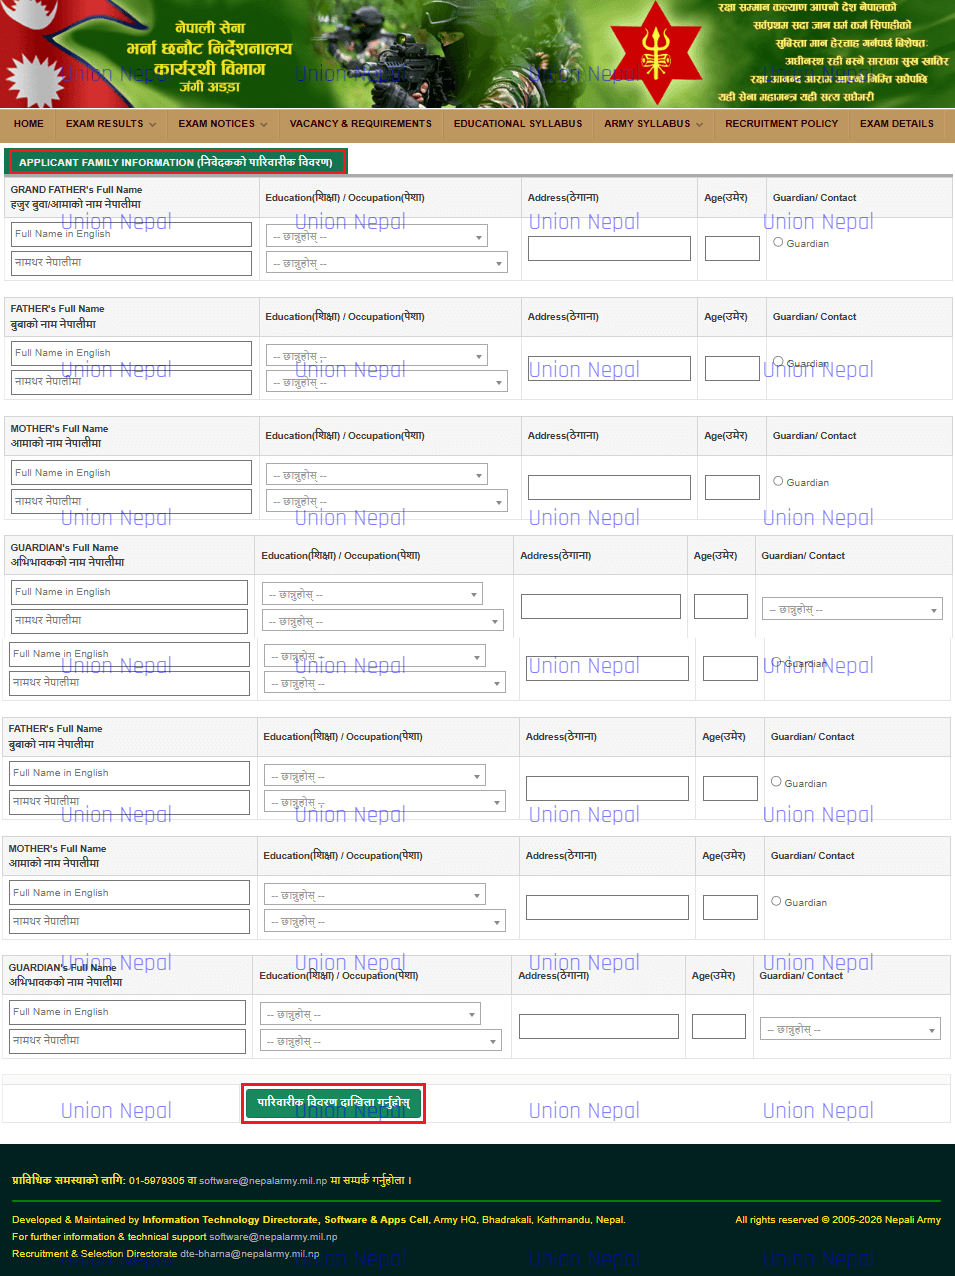This screenshot has height=1276, width=955.
Task: Focus Grand Father's Full Name in English field
Action: [131, 234]
